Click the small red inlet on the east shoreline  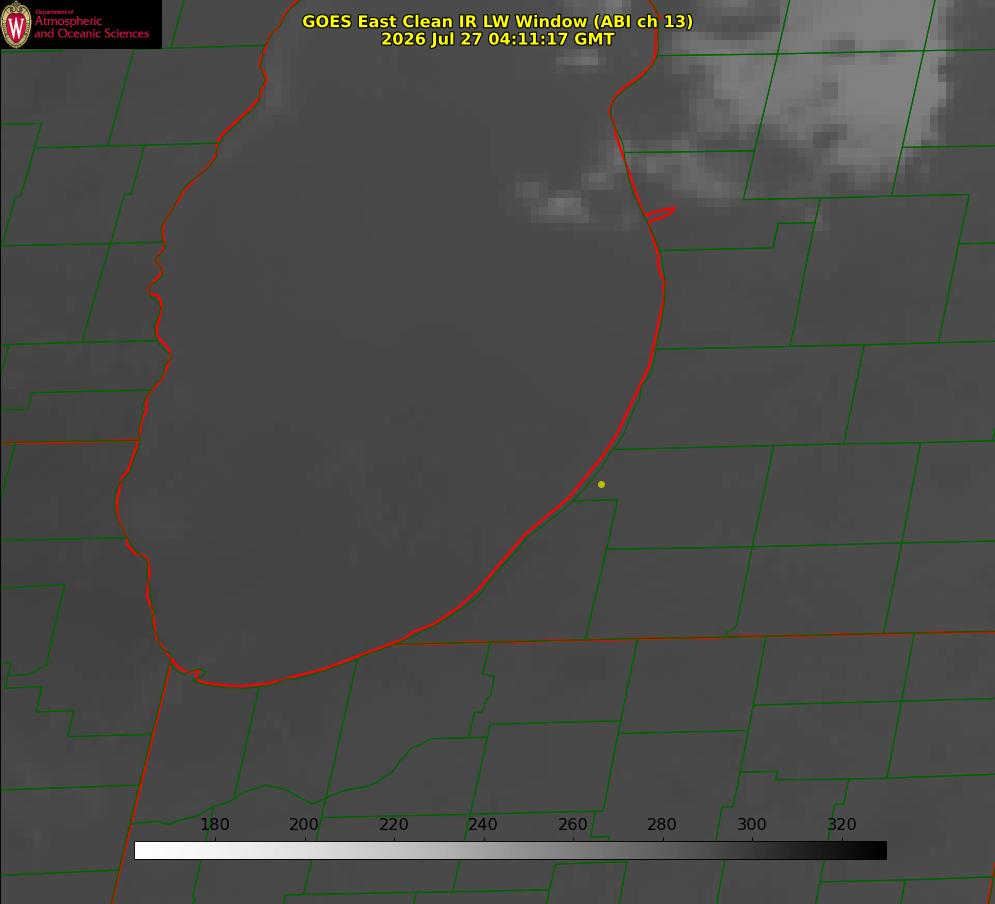(660, 214)
